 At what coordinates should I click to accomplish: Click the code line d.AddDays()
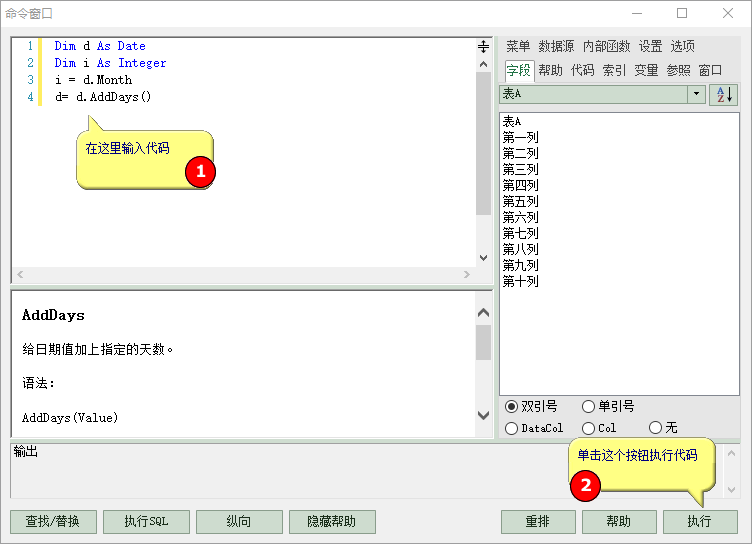(103, 97)
